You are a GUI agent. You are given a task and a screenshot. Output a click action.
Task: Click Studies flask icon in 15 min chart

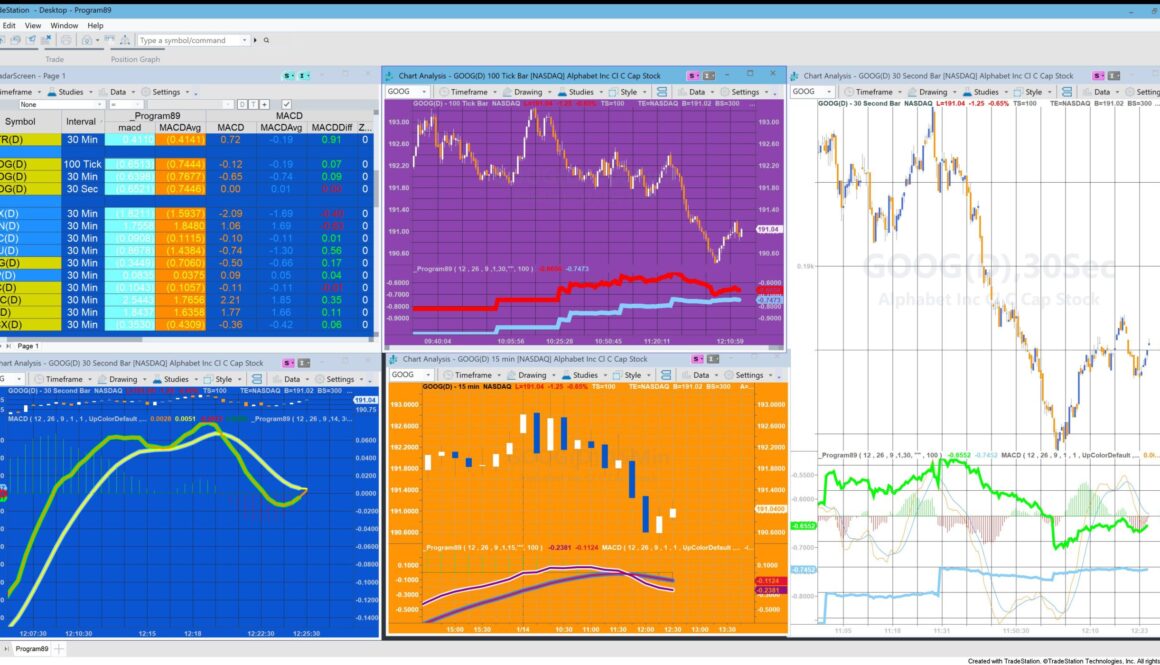pyautogui.click(x=566, y=375)
